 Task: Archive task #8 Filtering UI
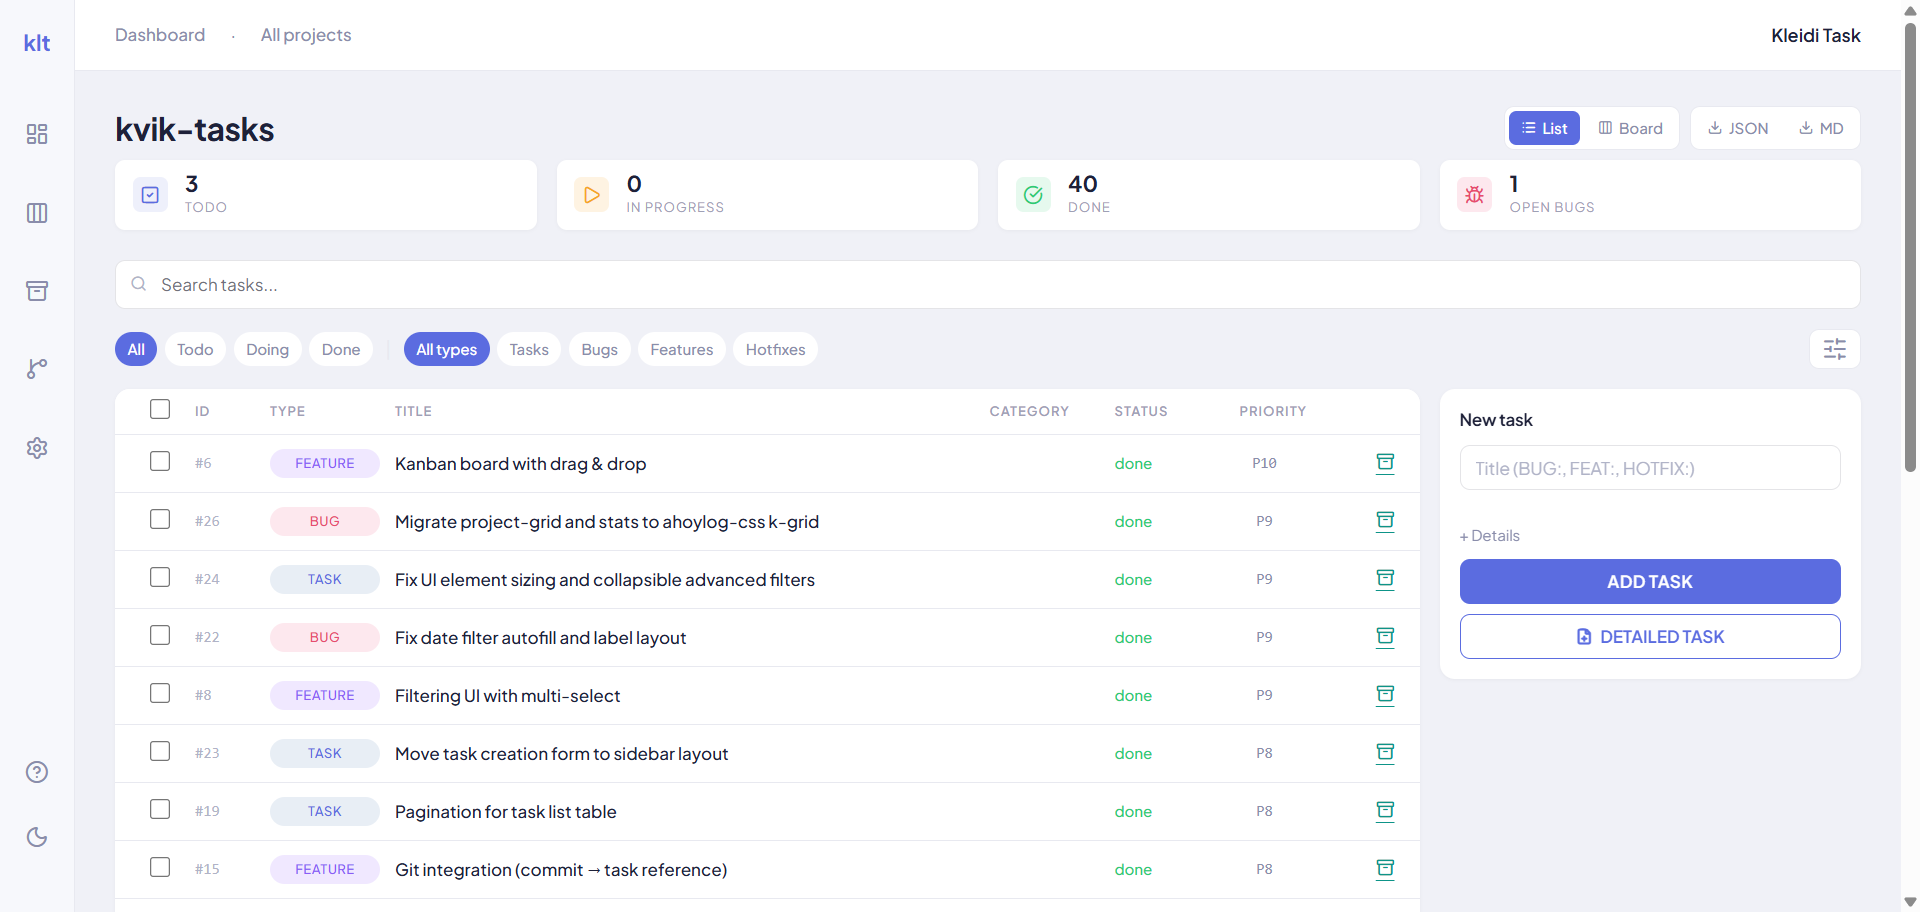coord(1385,695)
